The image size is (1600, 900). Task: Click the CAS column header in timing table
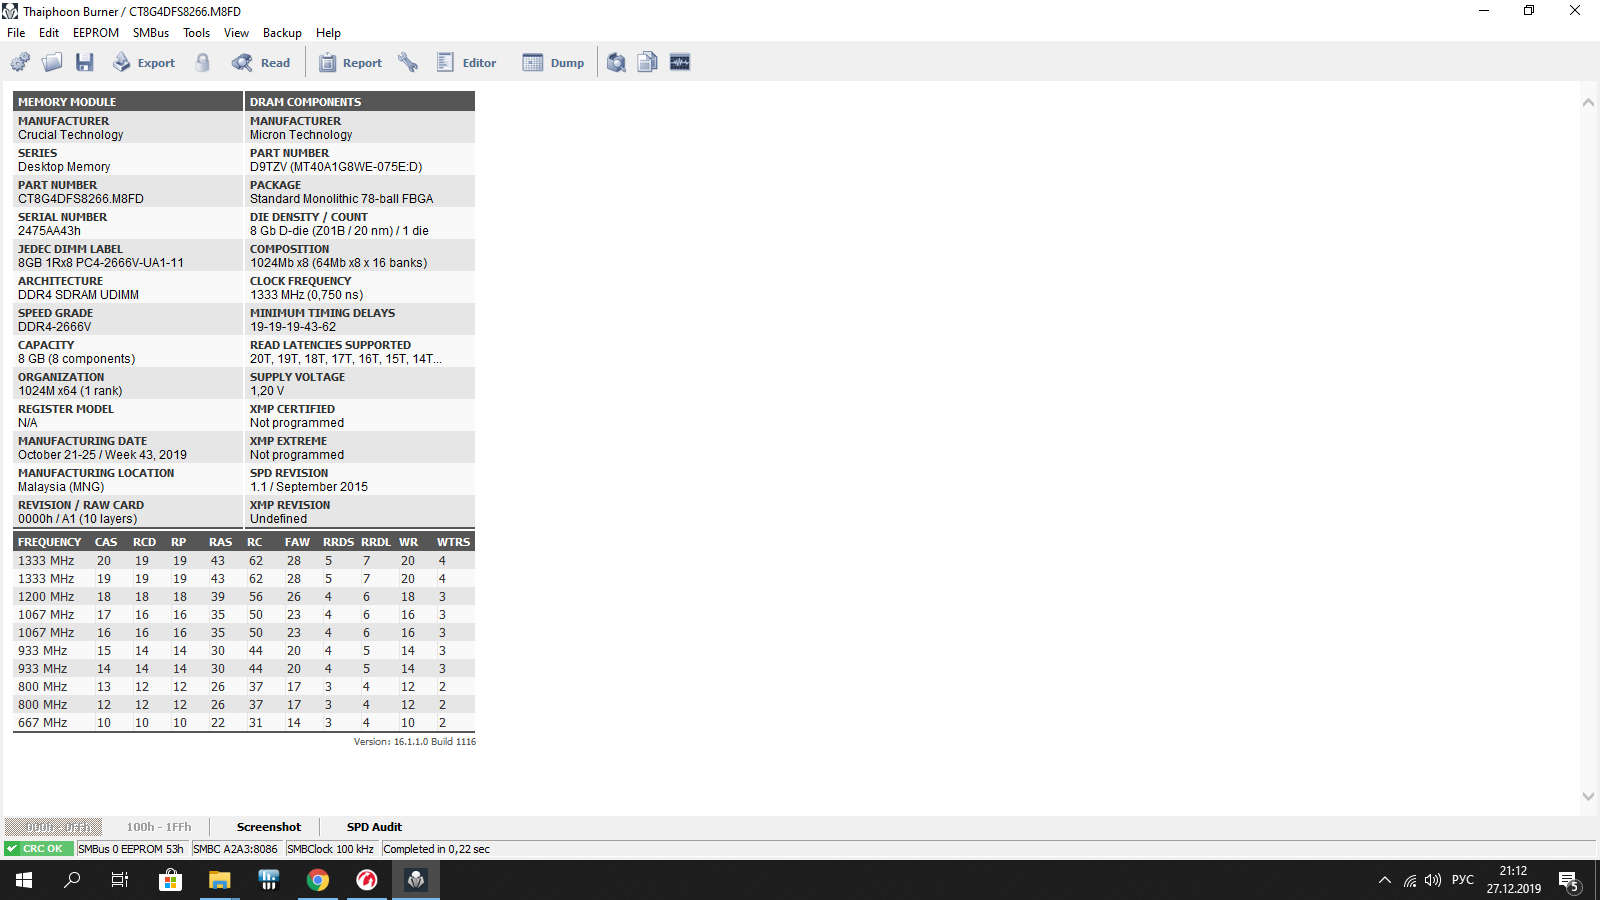106,542
